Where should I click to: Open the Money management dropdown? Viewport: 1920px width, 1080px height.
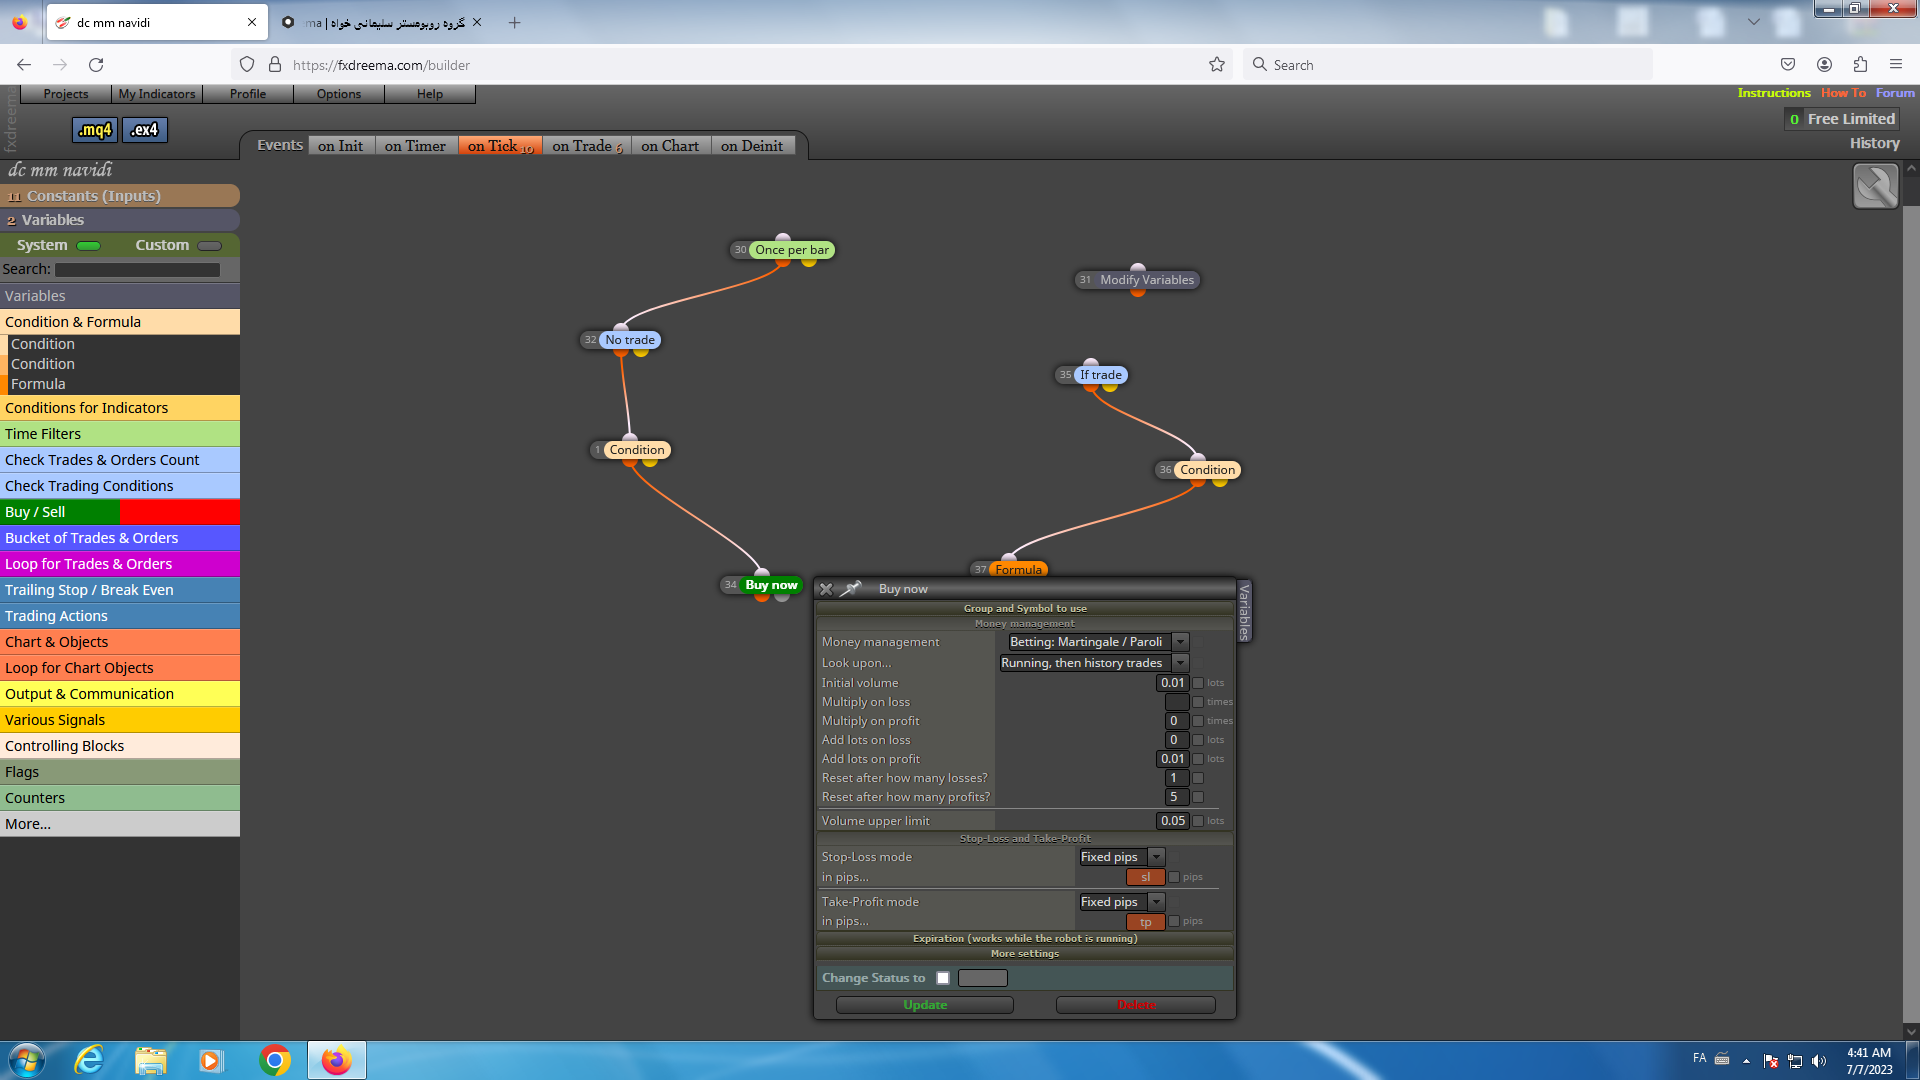click(x=1097, y=642)
